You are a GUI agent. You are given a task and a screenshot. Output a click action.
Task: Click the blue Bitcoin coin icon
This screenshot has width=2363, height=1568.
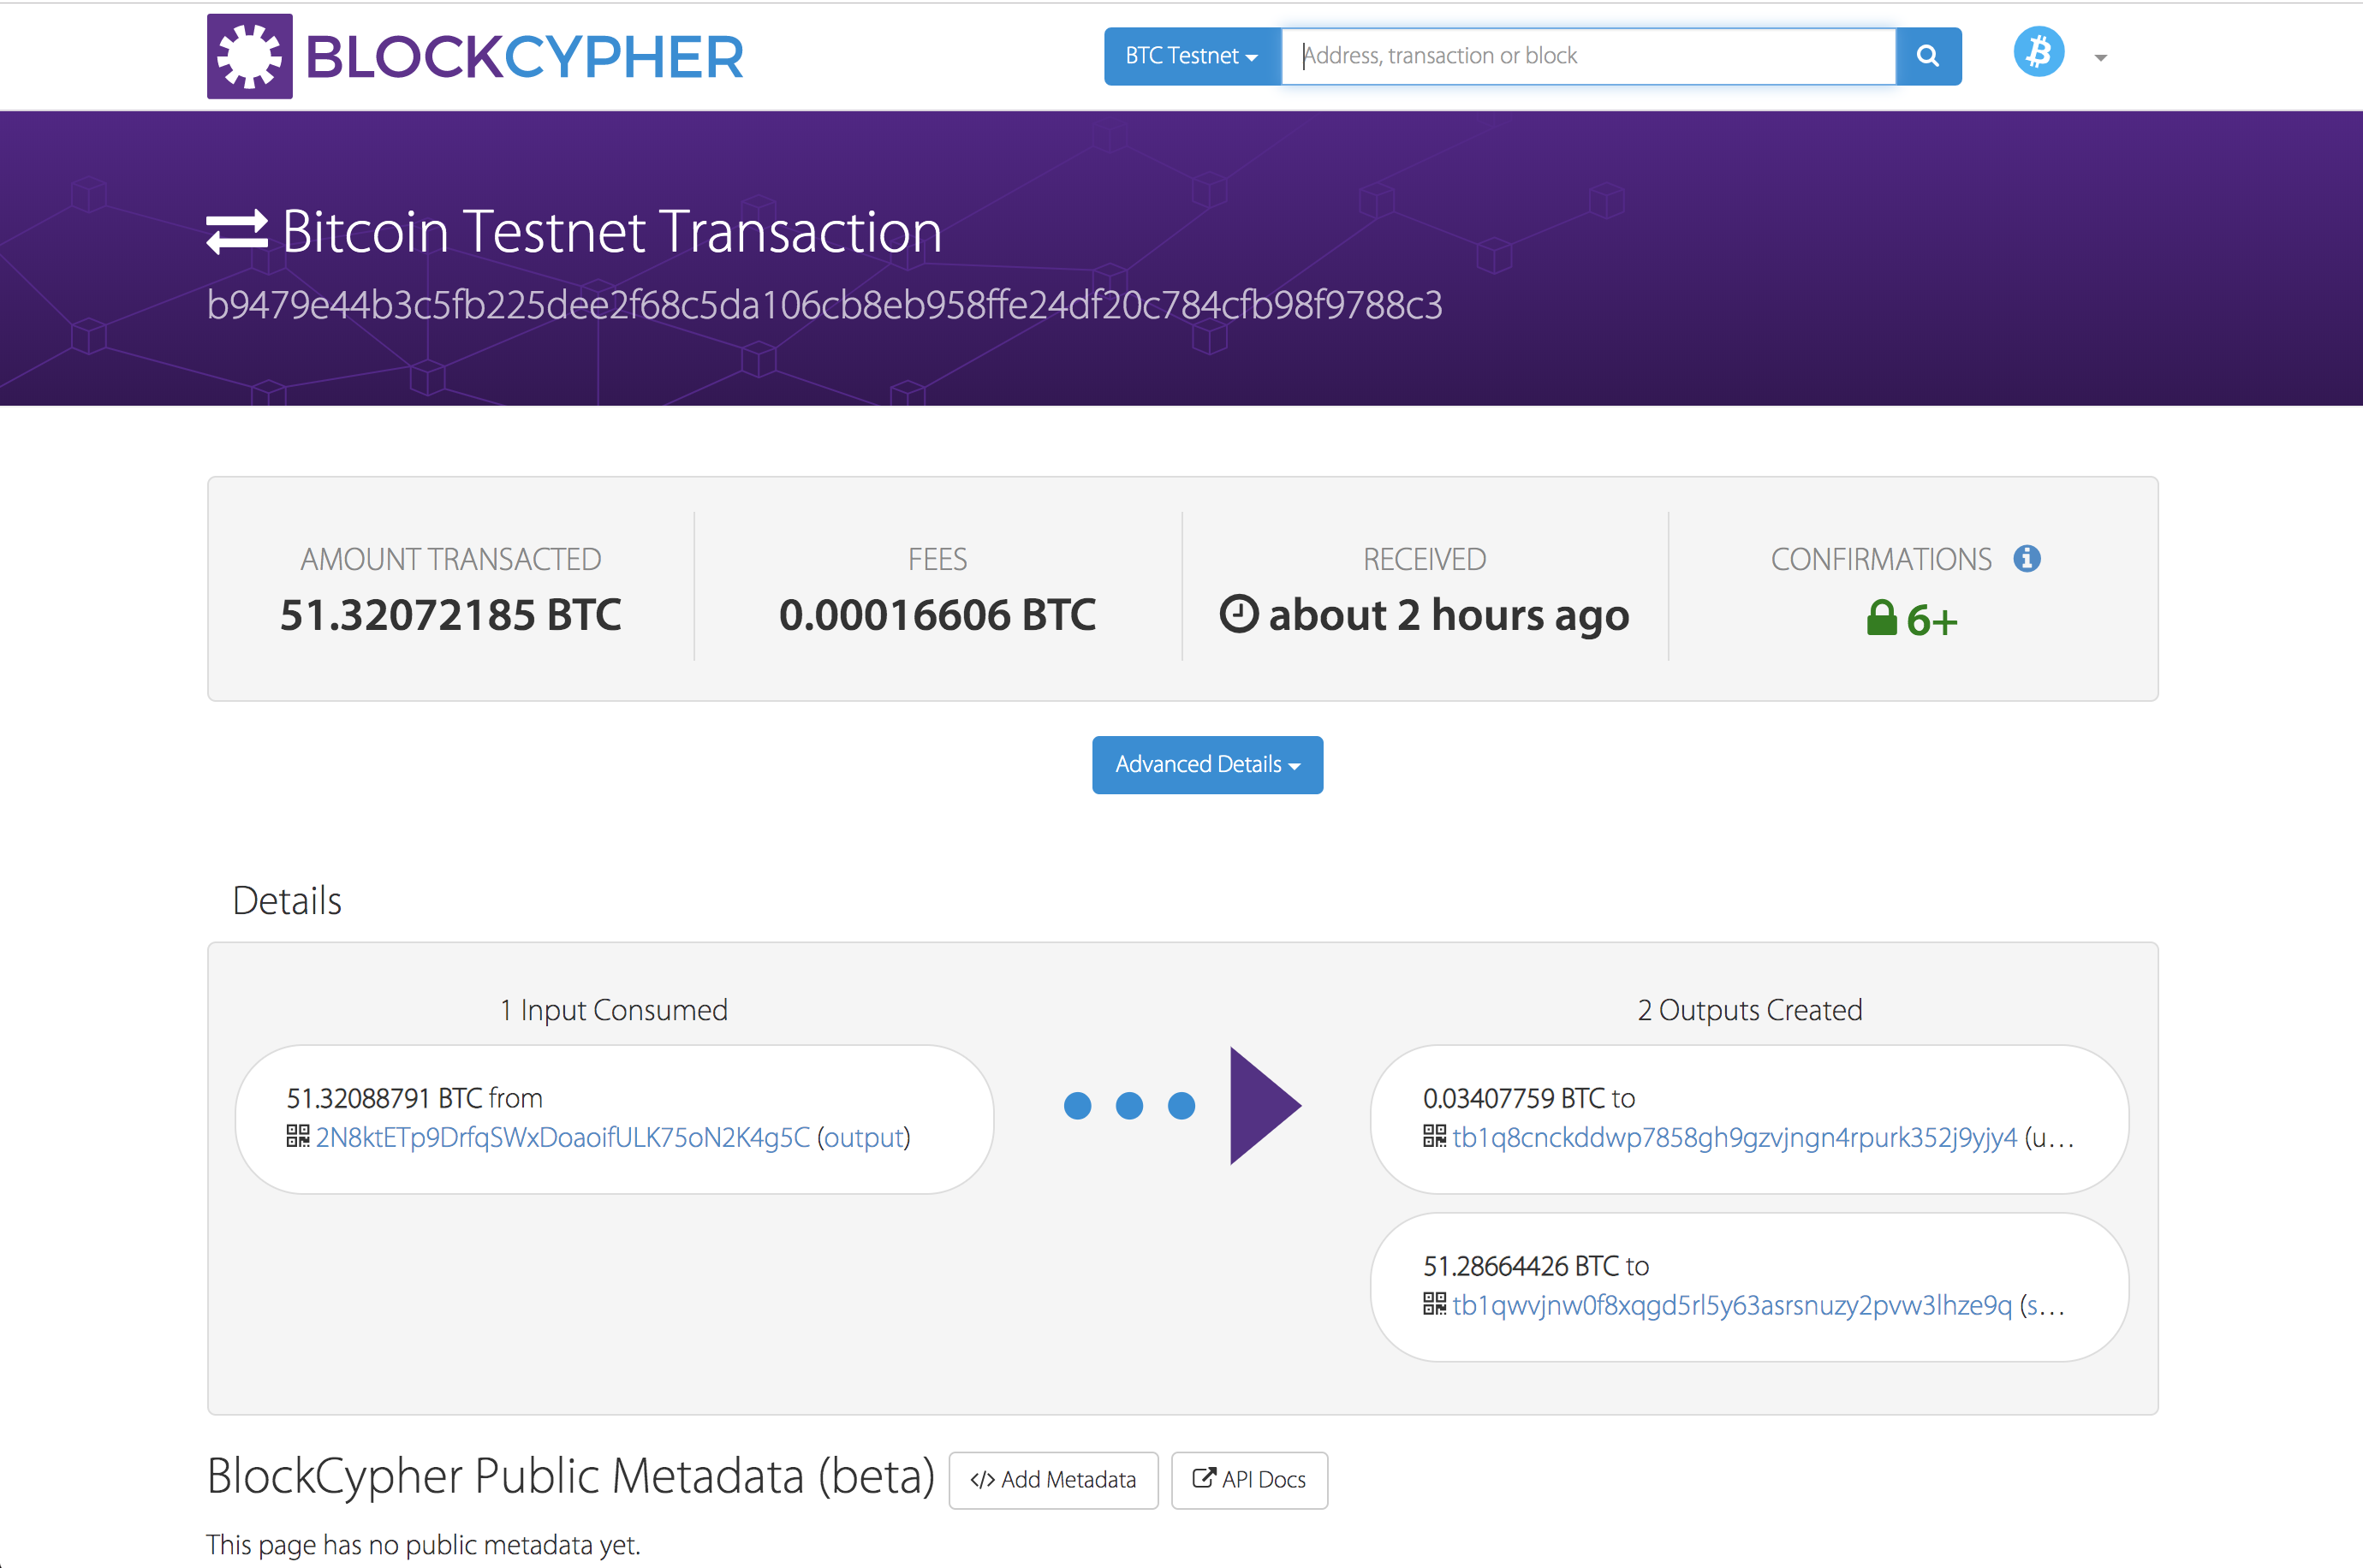[2038, 52]
